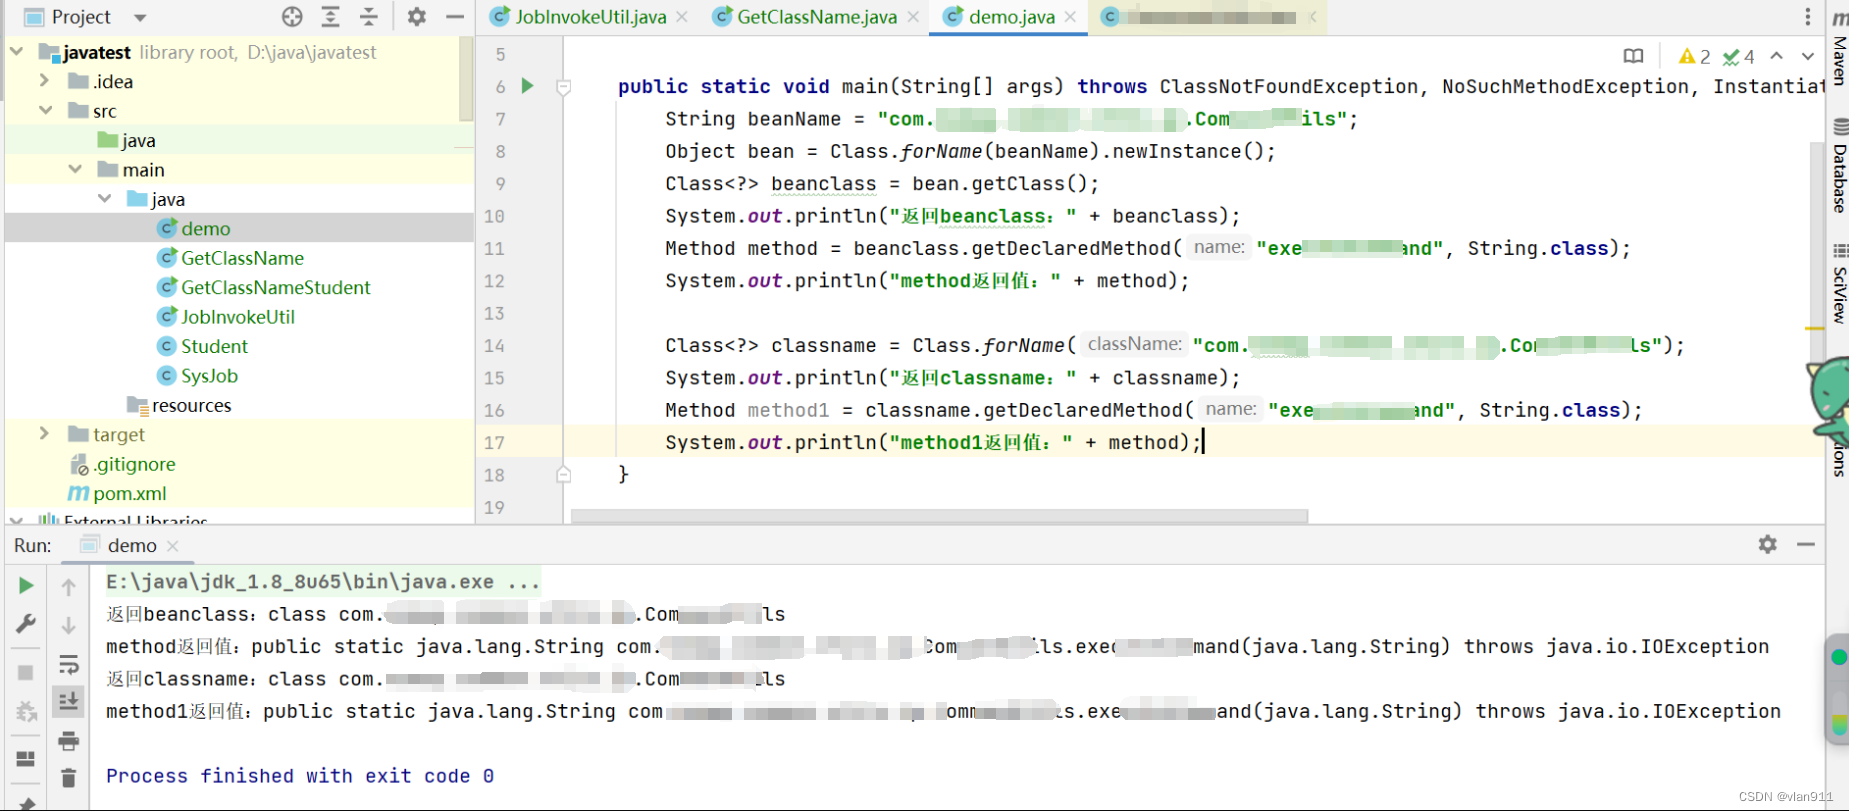The height and width of the screenshot is (811, 1849).
Task: Click the stop process icon
Action: point(26,672)
